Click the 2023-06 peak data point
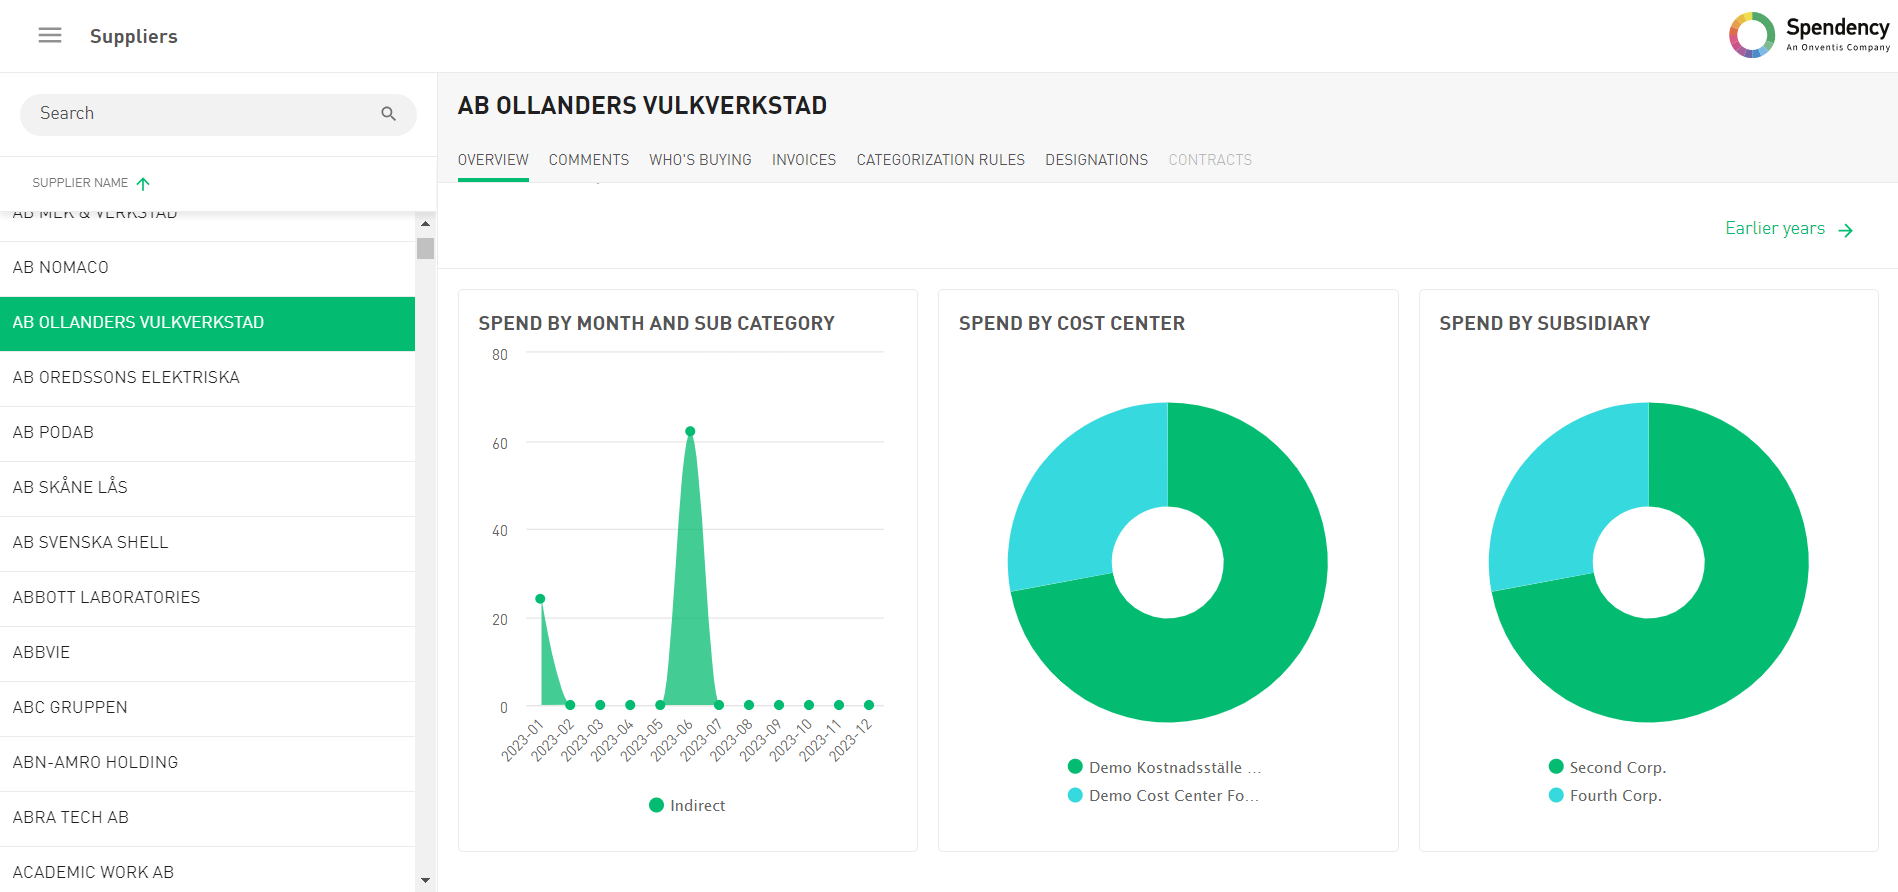Image resolution: width=1898 pixels, height=892 pixels. pos(690,432)
